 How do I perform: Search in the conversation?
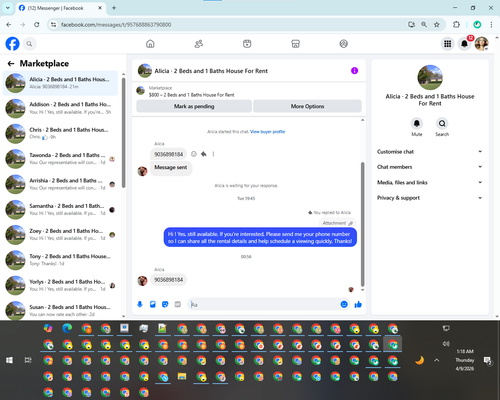[x=442, y=124]
